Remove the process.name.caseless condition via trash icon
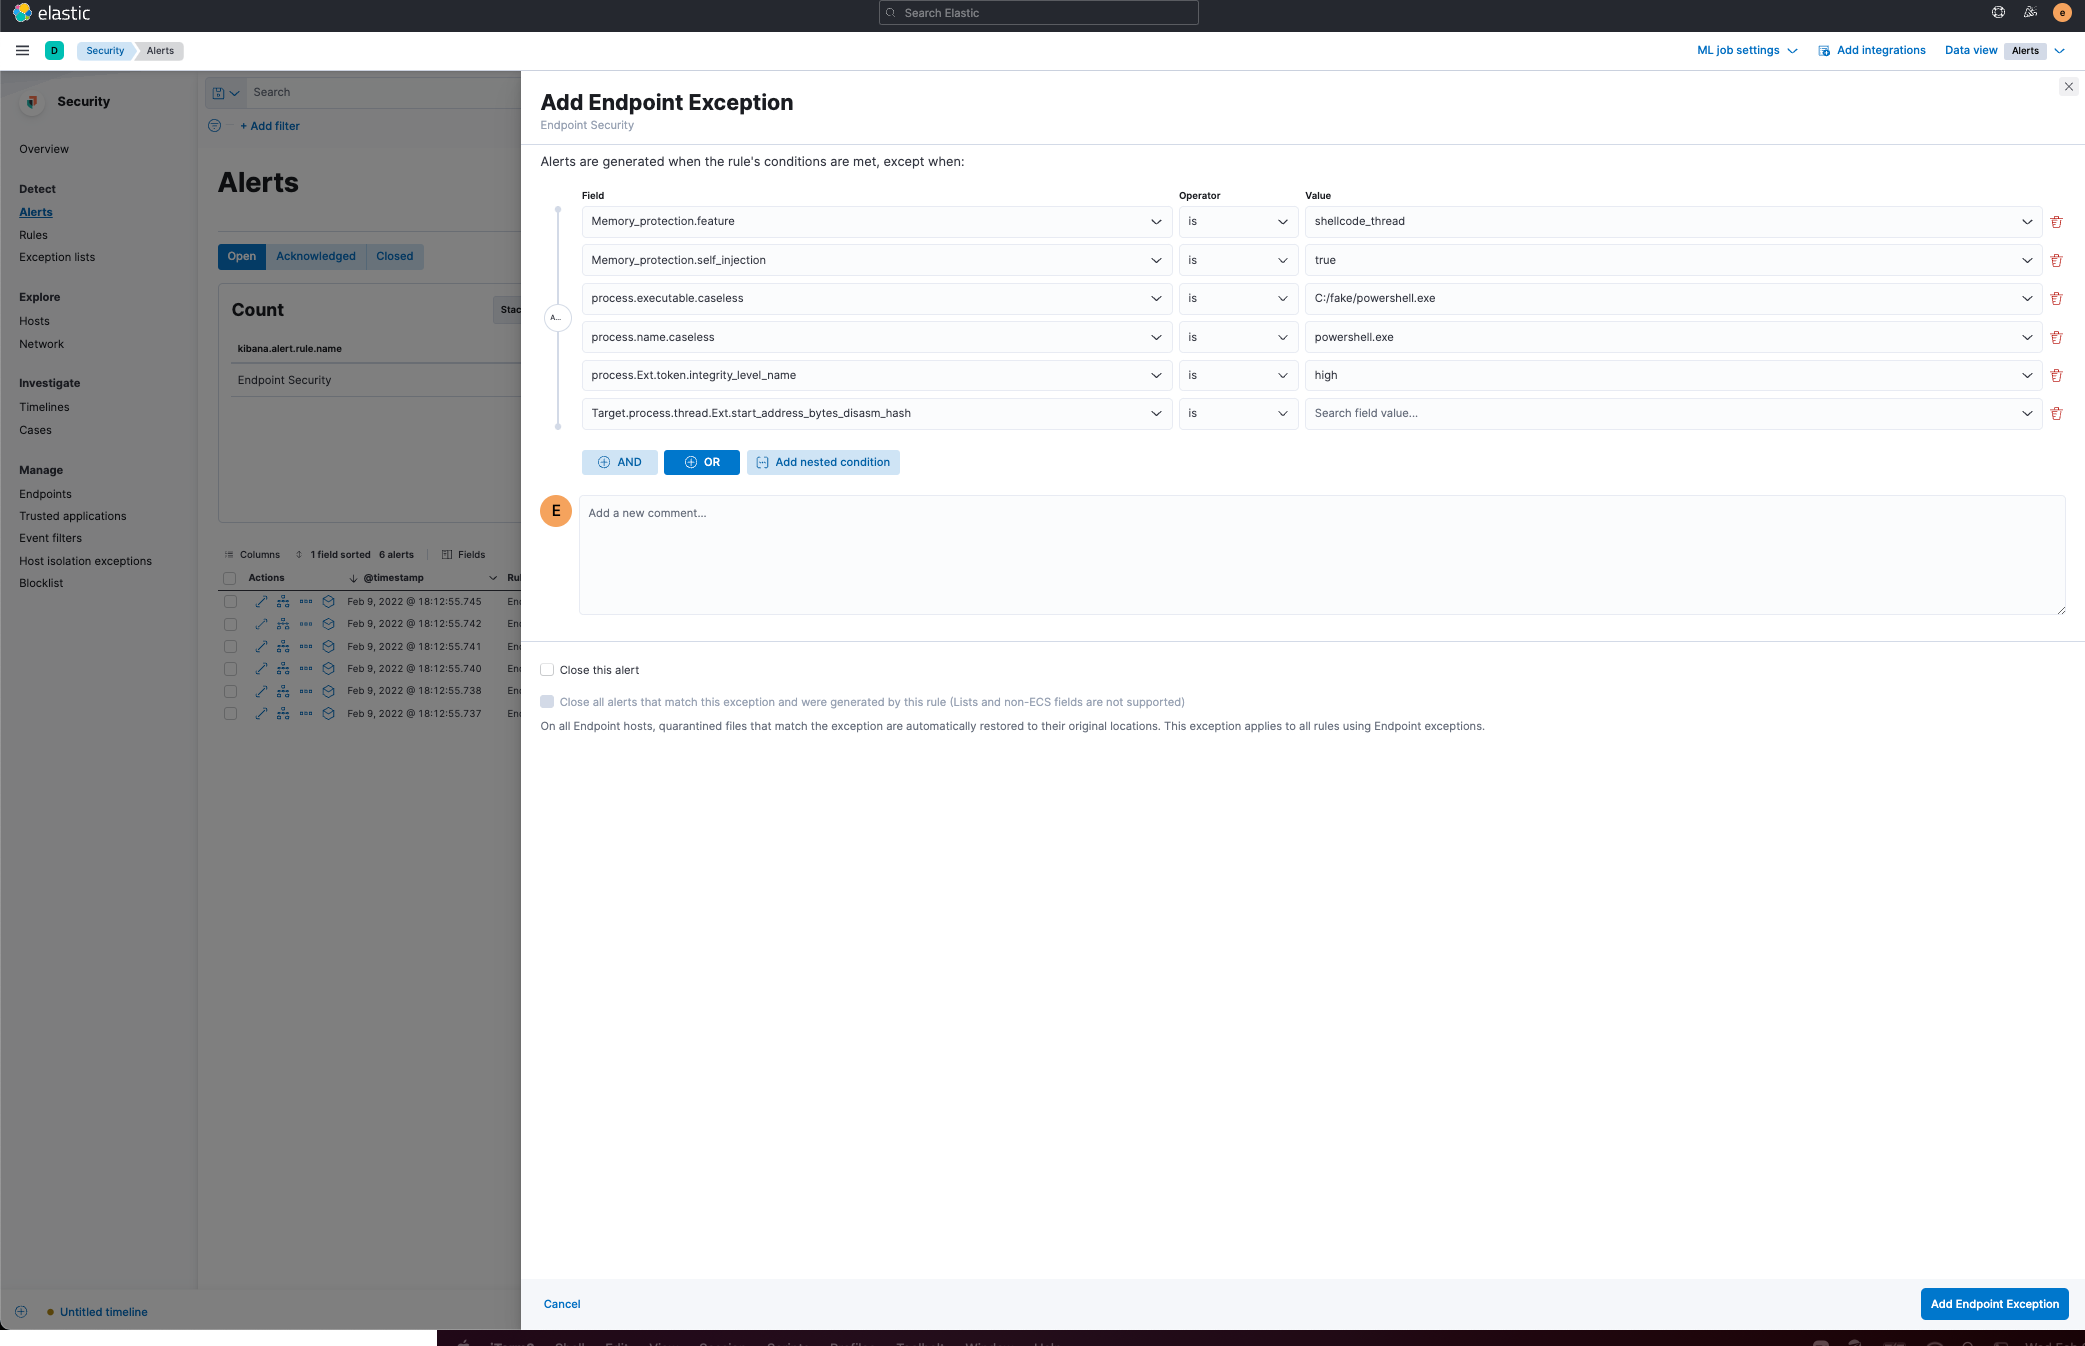 (2056, 338)
